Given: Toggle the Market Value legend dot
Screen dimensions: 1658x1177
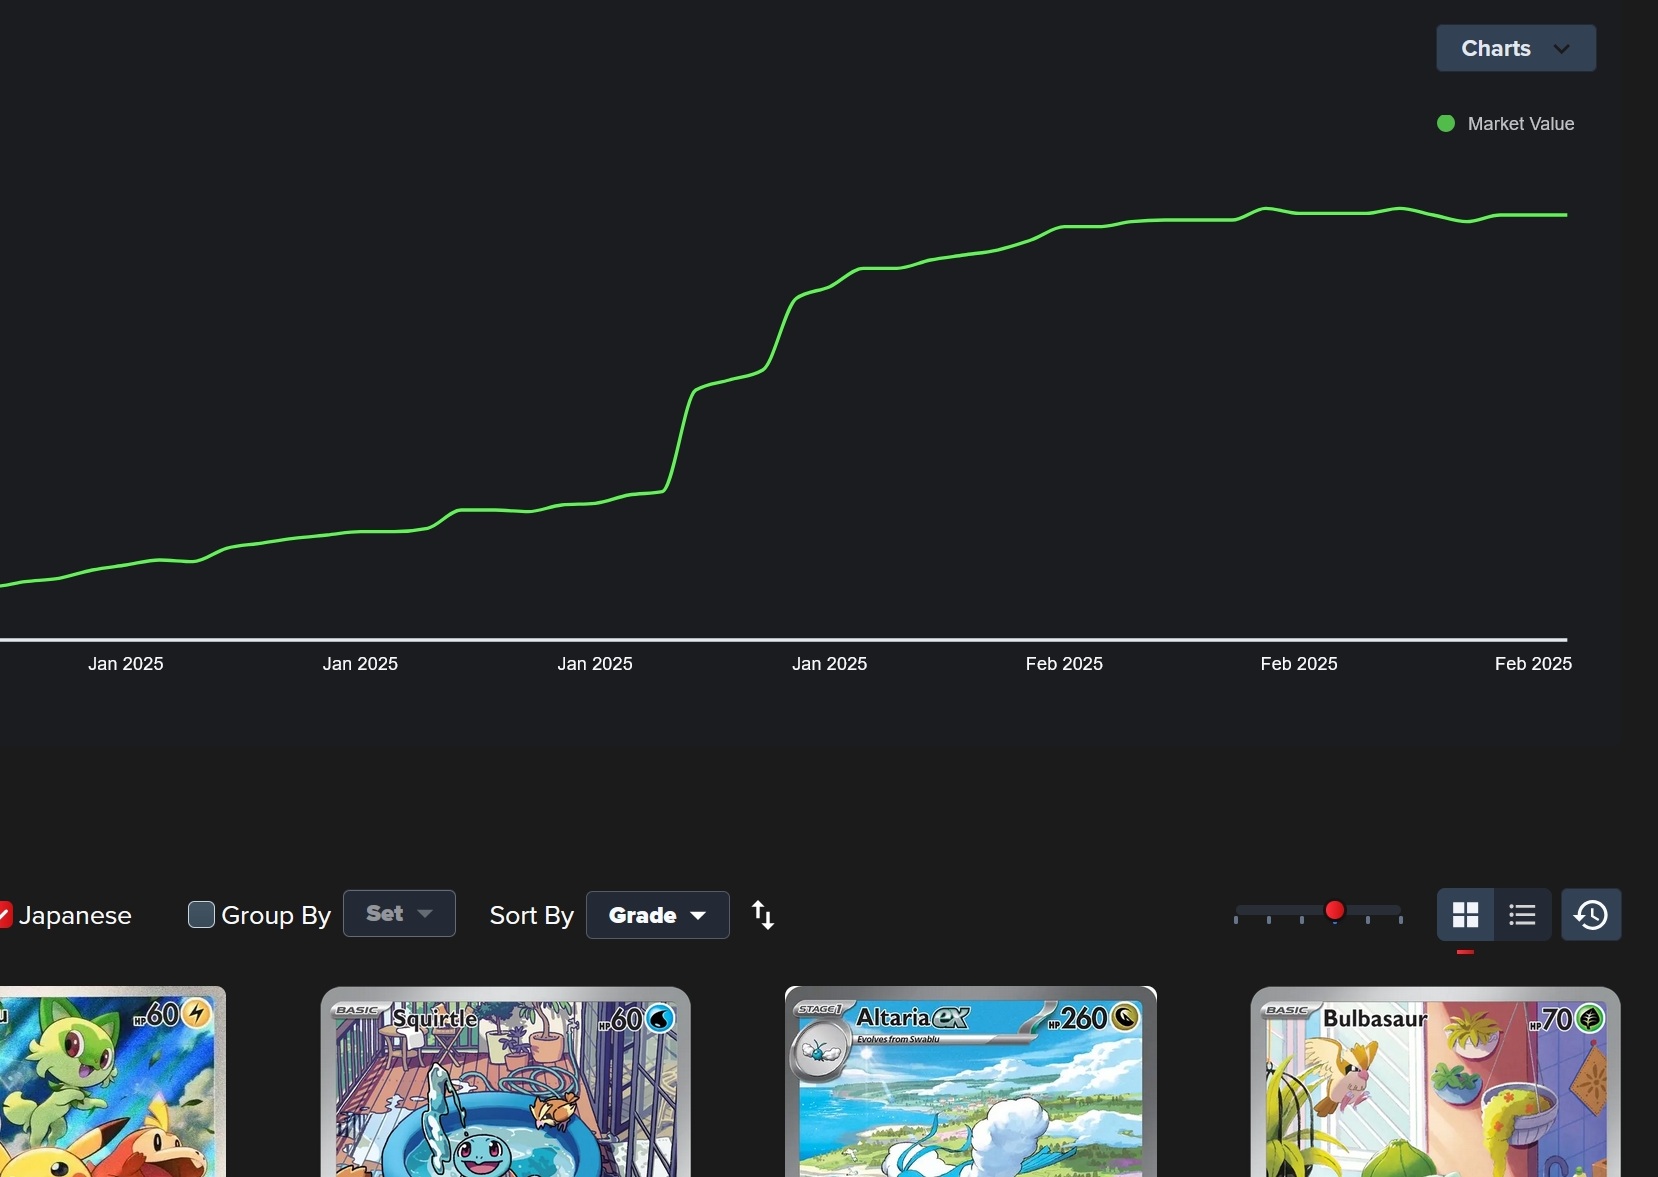Looking at the screenshot, I should pyautogui.click(x=1446, y=124).
